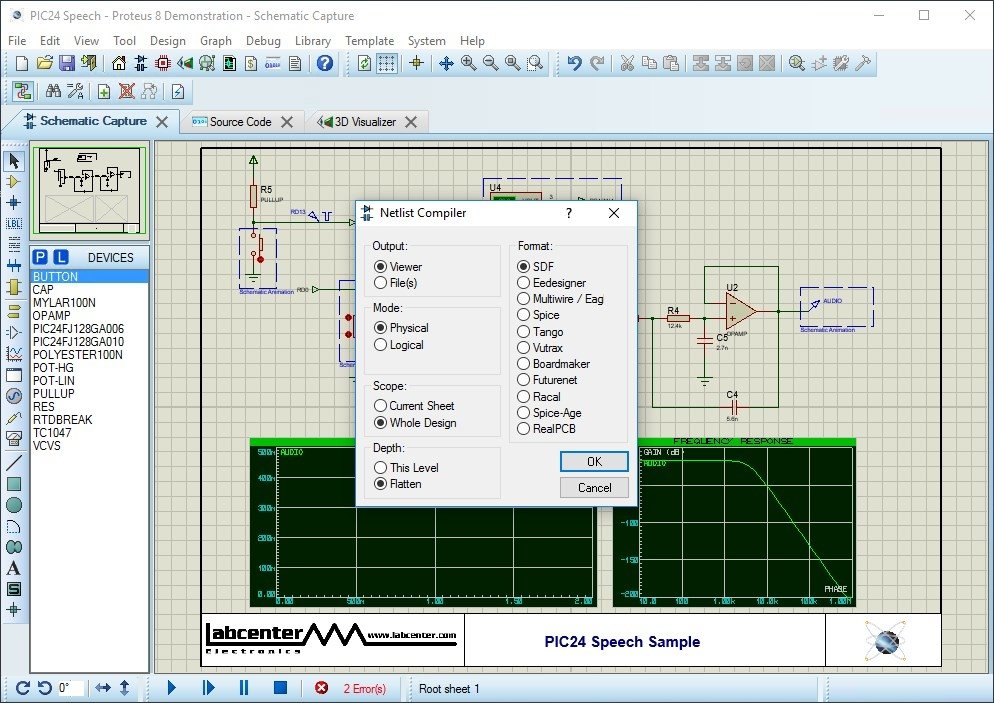Close the Source Code tab
This screenshot has height=703, width=994.
tap(287, 122)
